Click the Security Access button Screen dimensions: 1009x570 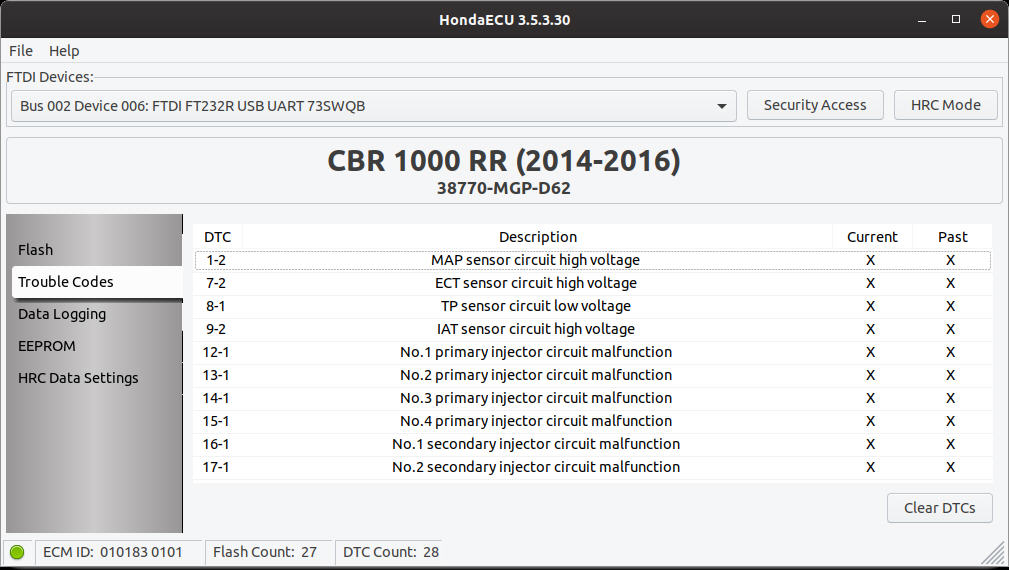point(815,105)
